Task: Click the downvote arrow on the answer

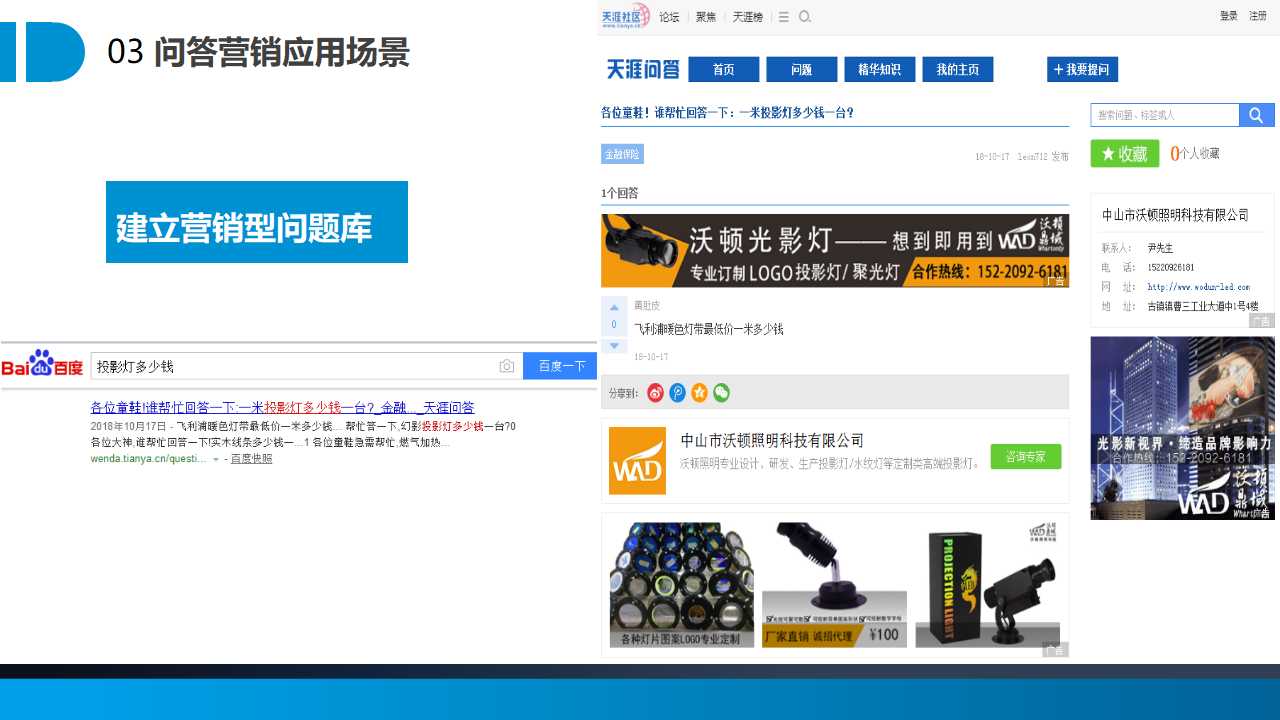Action: [614, 345]
